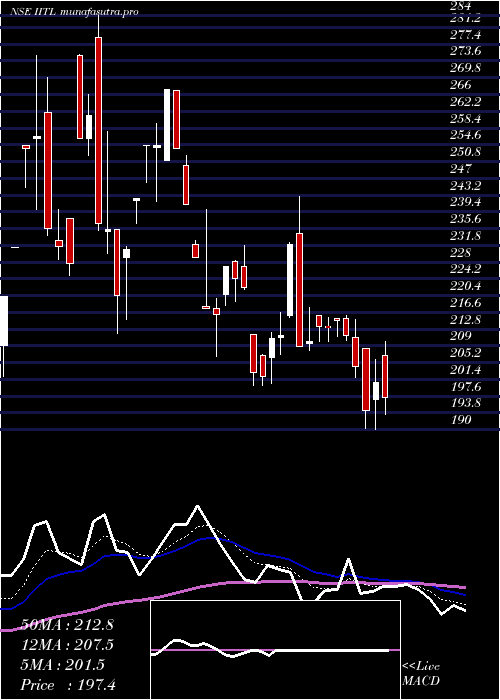Click the 'NSE HTL munafasutra.pro' chart title
Viewport: 500px width, 700px height.
[74, 12]
